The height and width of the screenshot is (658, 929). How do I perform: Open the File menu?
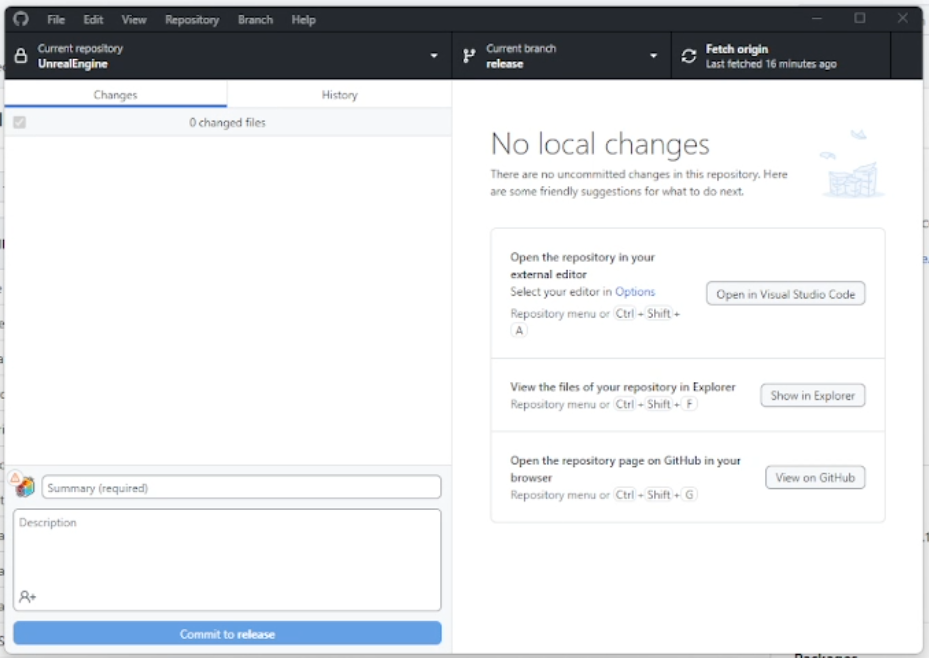tap(56, 20)
